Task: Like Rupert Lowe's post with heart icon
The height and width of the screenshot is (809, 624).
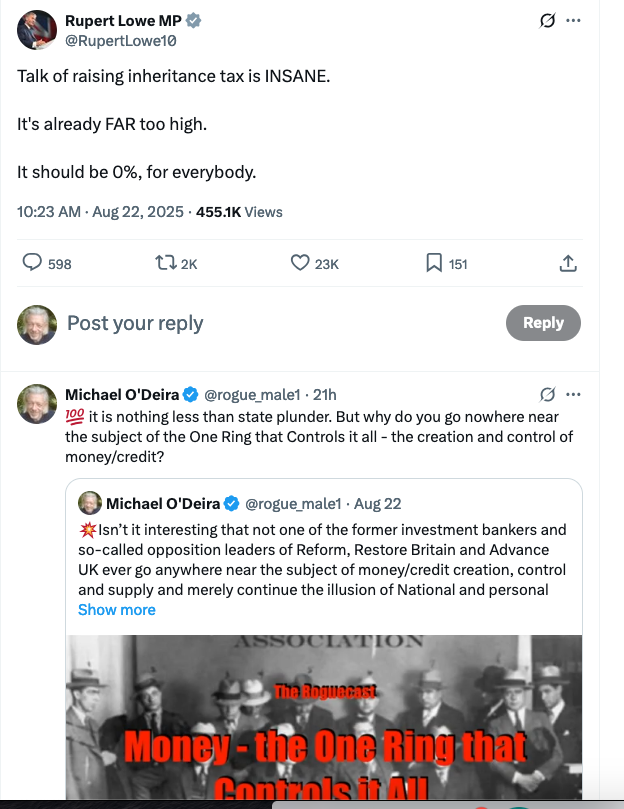Action: (300, 263)
